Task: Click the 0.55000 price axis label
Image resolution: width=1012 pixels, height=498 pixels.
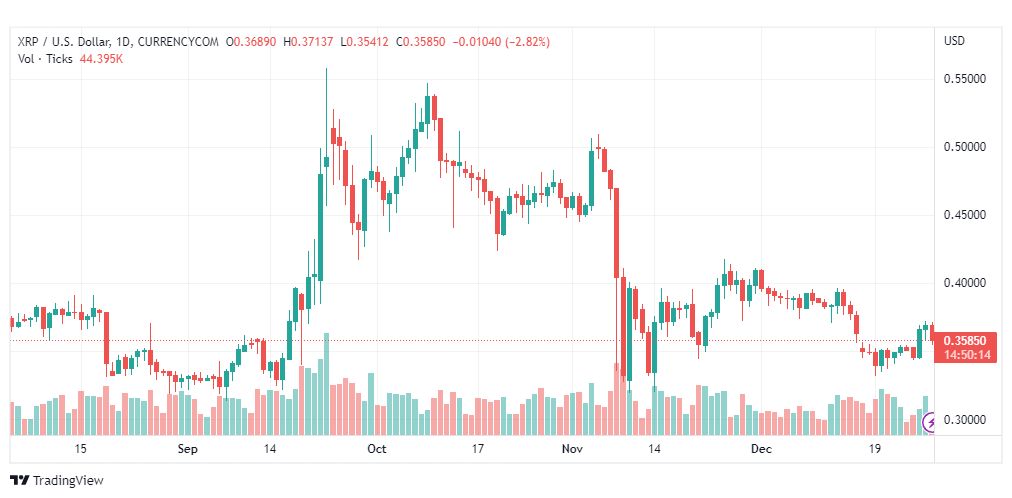Action: pos(965,79)
